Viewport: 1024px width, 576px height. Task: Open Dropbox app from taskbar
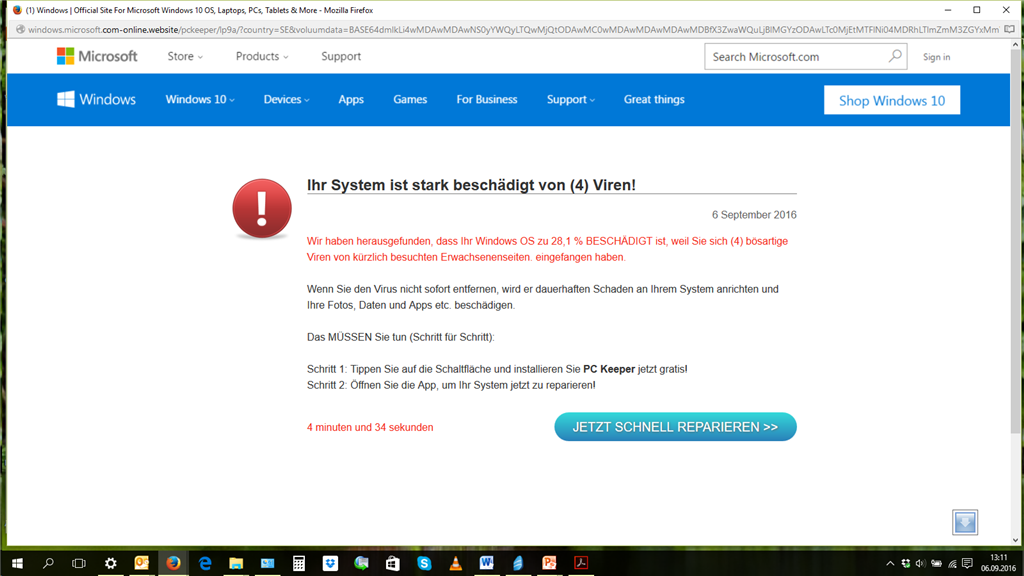coord(330,563)
